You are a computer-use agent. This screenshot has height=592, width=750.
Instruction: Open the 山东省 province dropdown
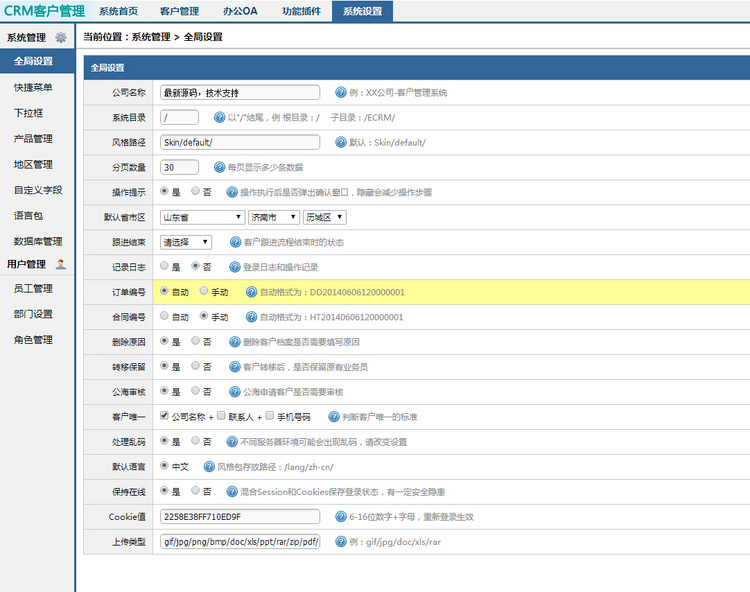pos(202,217)
